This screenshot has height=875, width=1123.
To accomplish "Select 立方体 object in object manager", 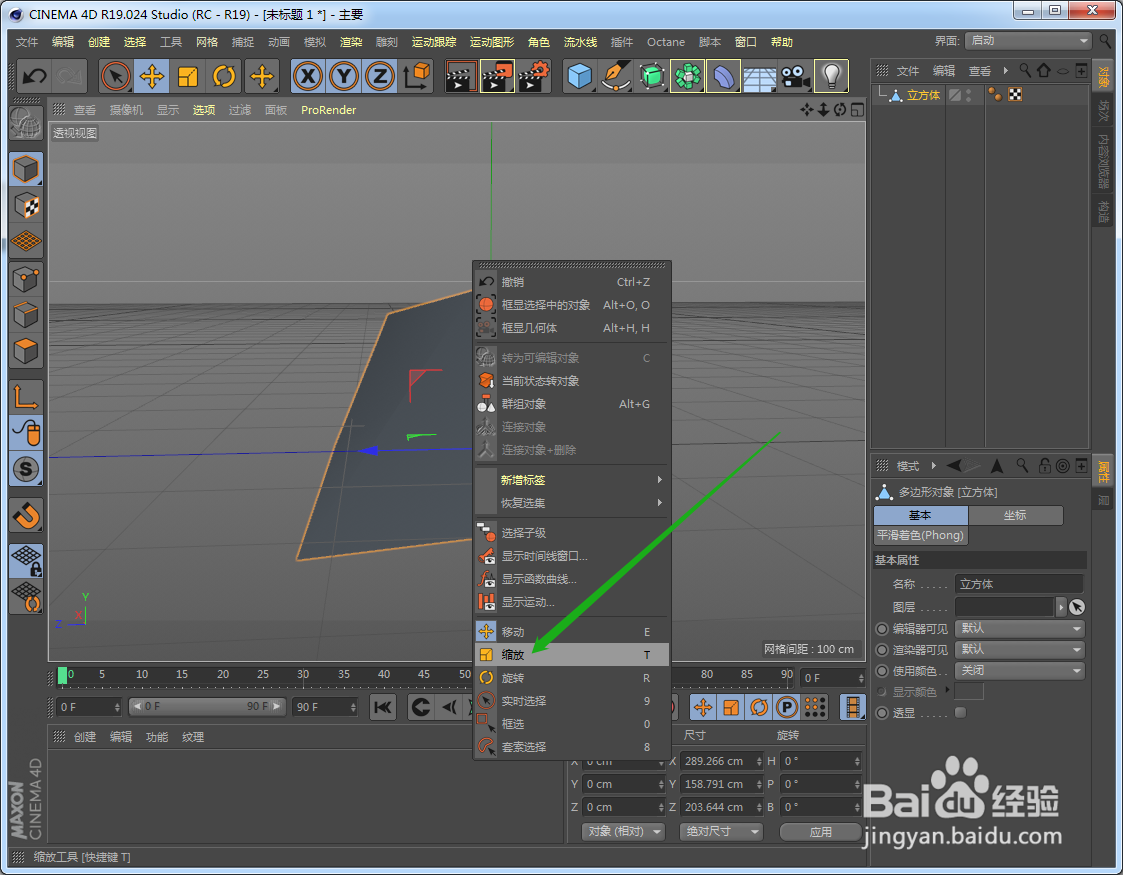I will click(923, 95).
